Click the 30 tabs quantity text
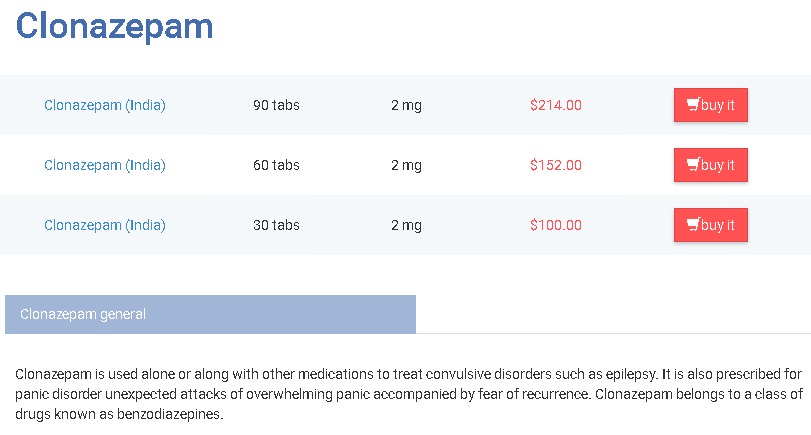 276,225
